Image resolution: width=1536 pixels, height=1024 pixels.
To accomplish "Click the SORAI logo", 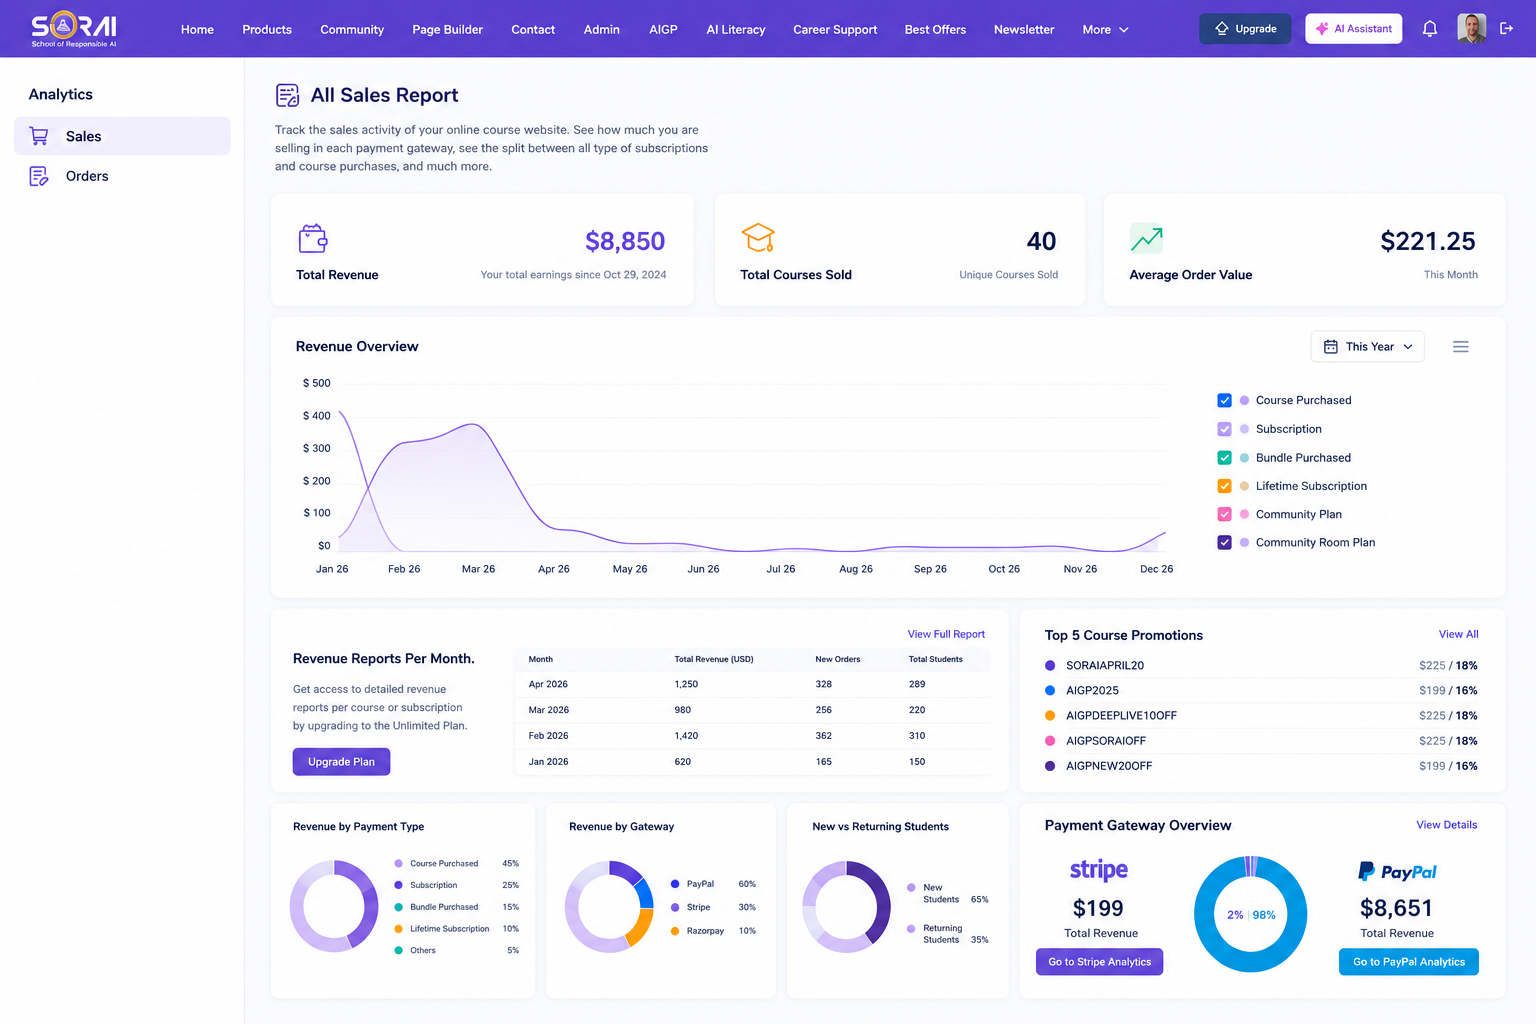I will (74, 29).
